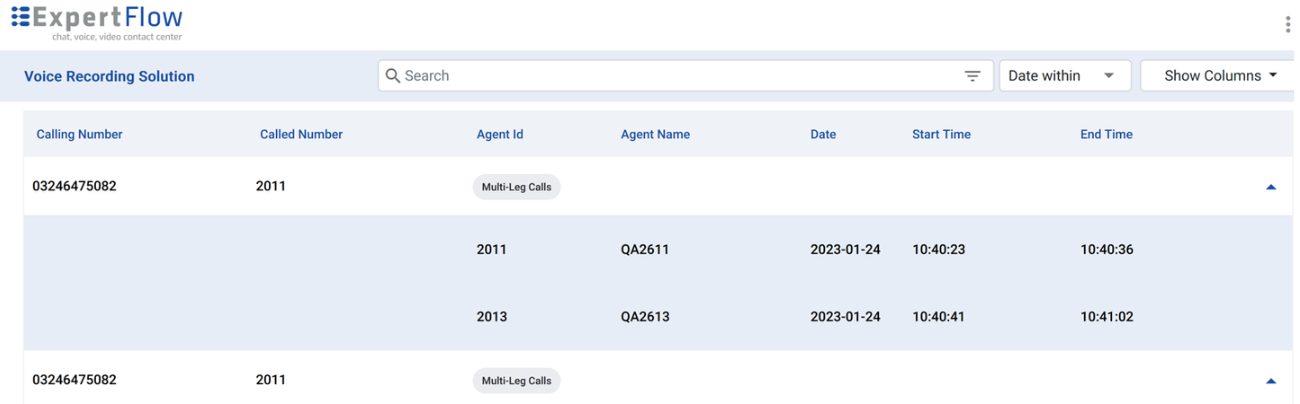Click the Agent Name column header
The width and height of the screenshot is (1300, 404).
[x=655, y=134]
